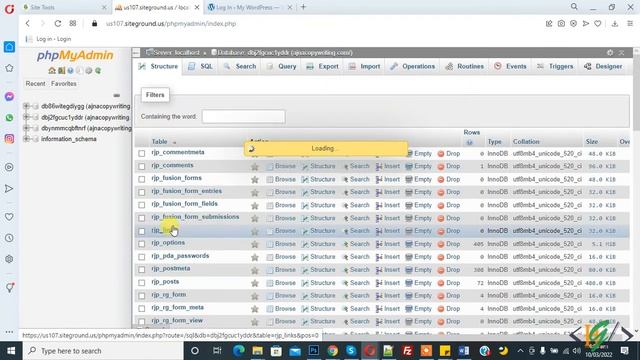The image size is (640, 360).
Task: Click the Log in - Login bookmark
Action: [x=49, y=39]
